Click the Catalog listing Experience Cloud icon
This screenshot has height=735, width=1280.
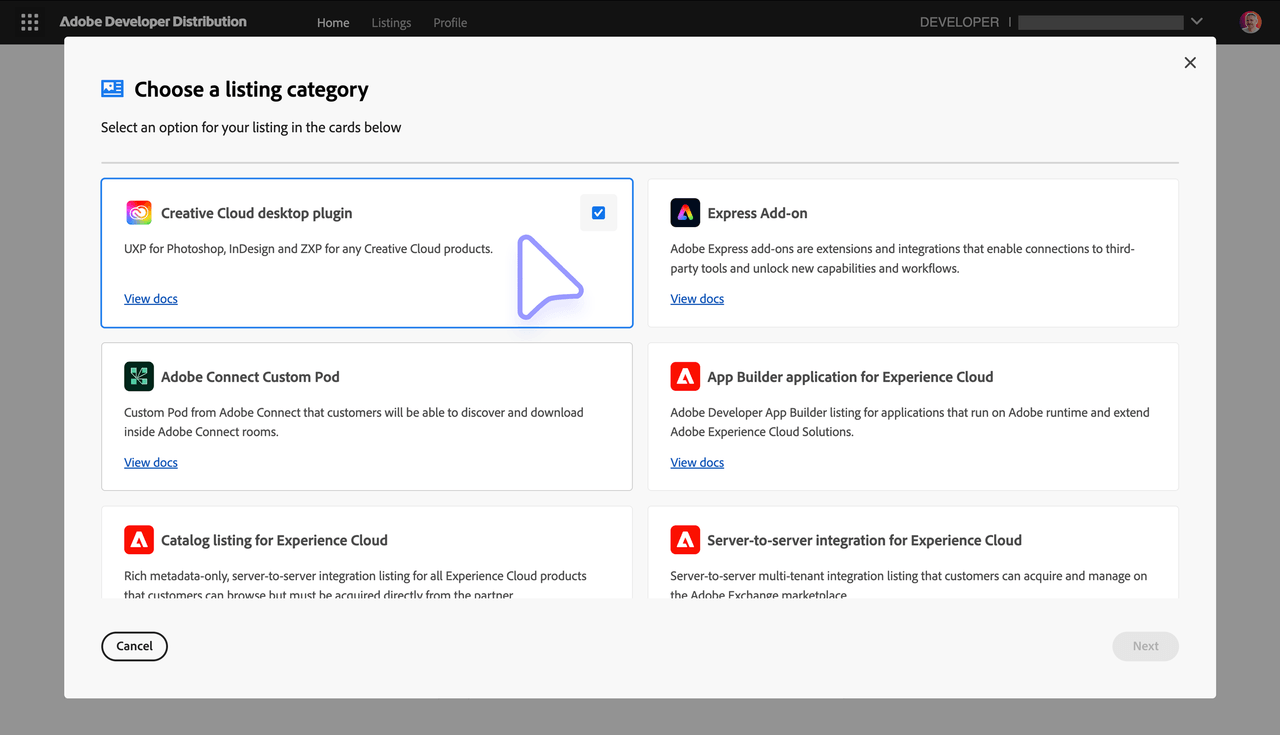click(138, 539)
